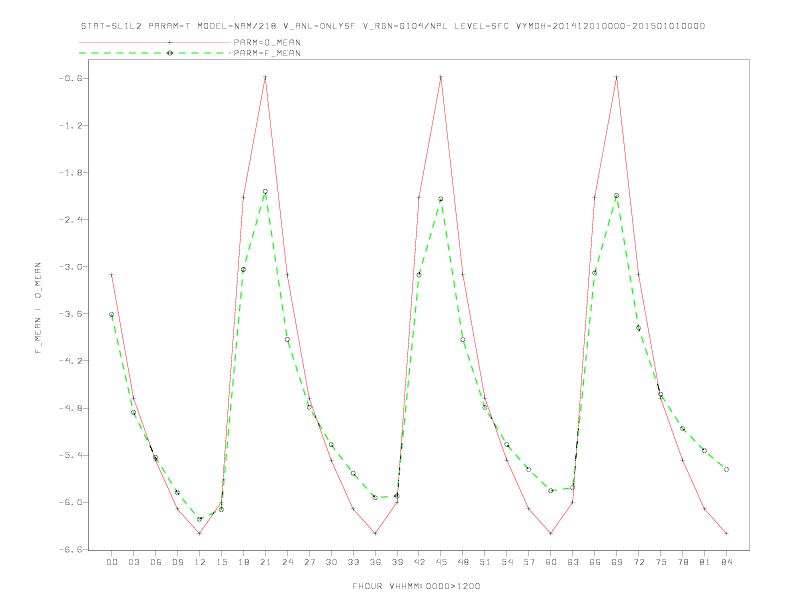Click the 72 forecast hour tick label
The width and height of the screenshot is (792, 612).
tap(638, 562)
